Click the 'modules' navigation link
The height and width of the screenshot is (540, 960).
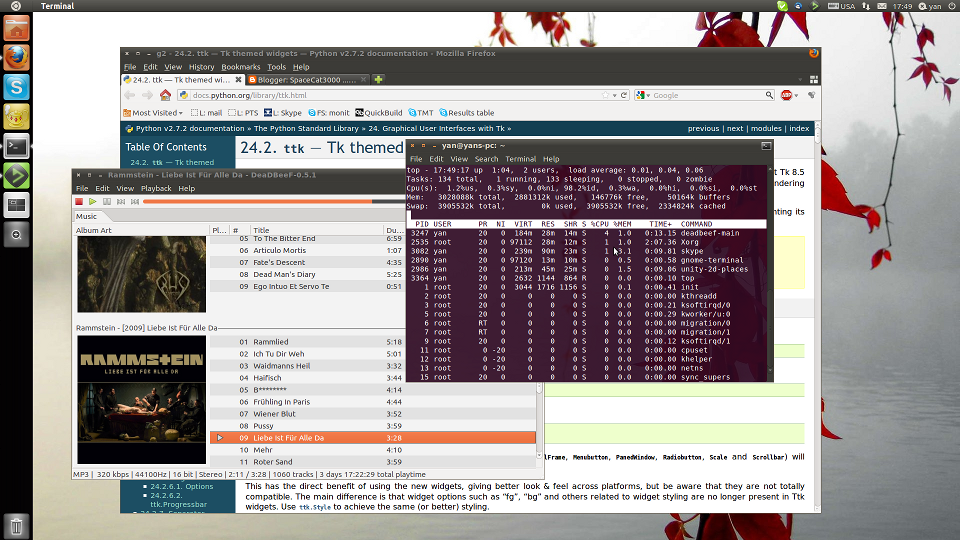(x=766, y=129)
